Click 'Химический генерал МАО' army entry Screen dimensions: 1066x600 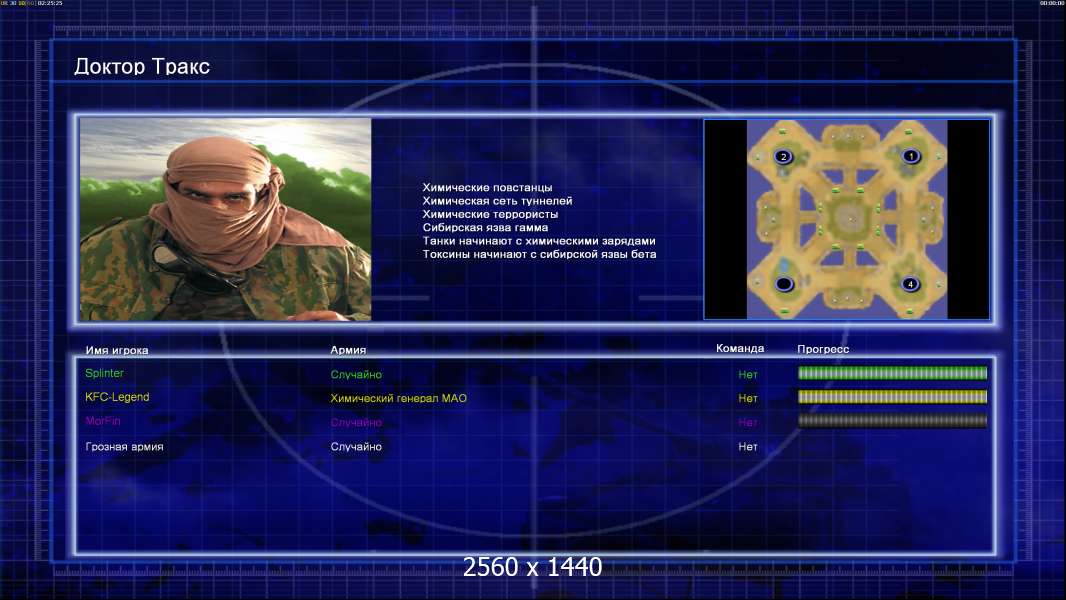pyautogui.click(x=398, y=398)
